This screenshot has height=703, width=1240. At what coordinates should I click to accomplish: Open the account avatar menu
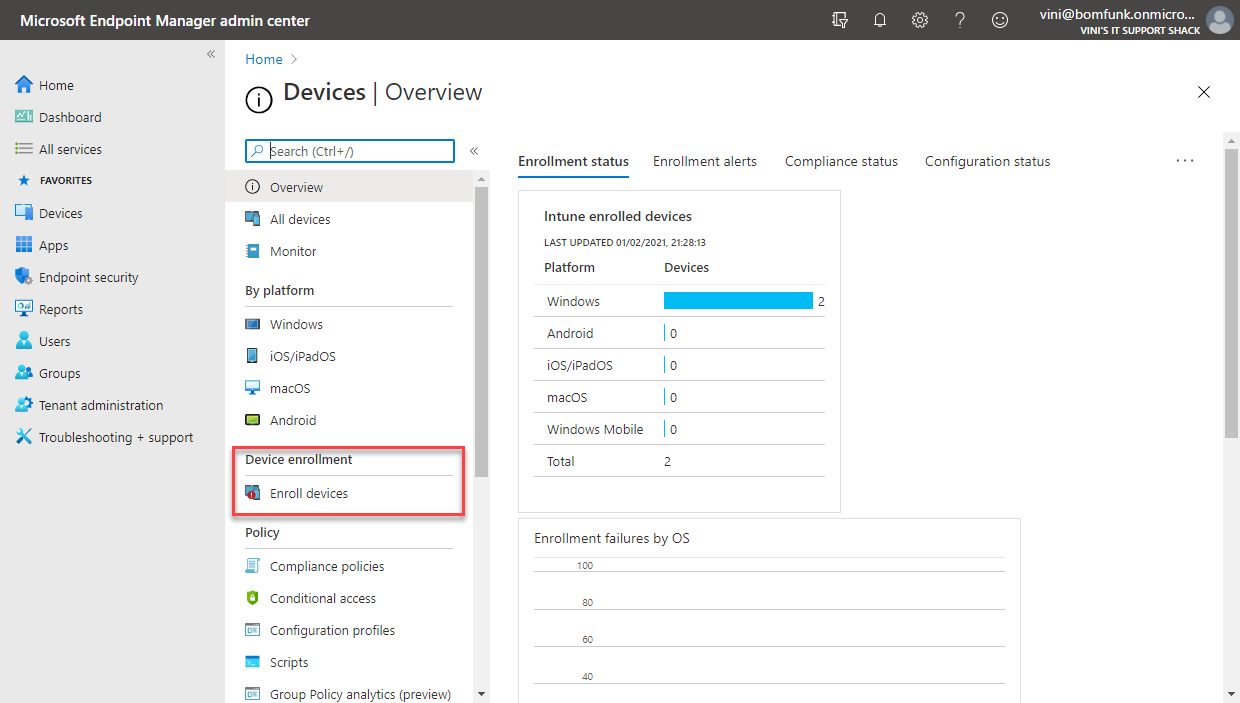[x=1219, y=20]
